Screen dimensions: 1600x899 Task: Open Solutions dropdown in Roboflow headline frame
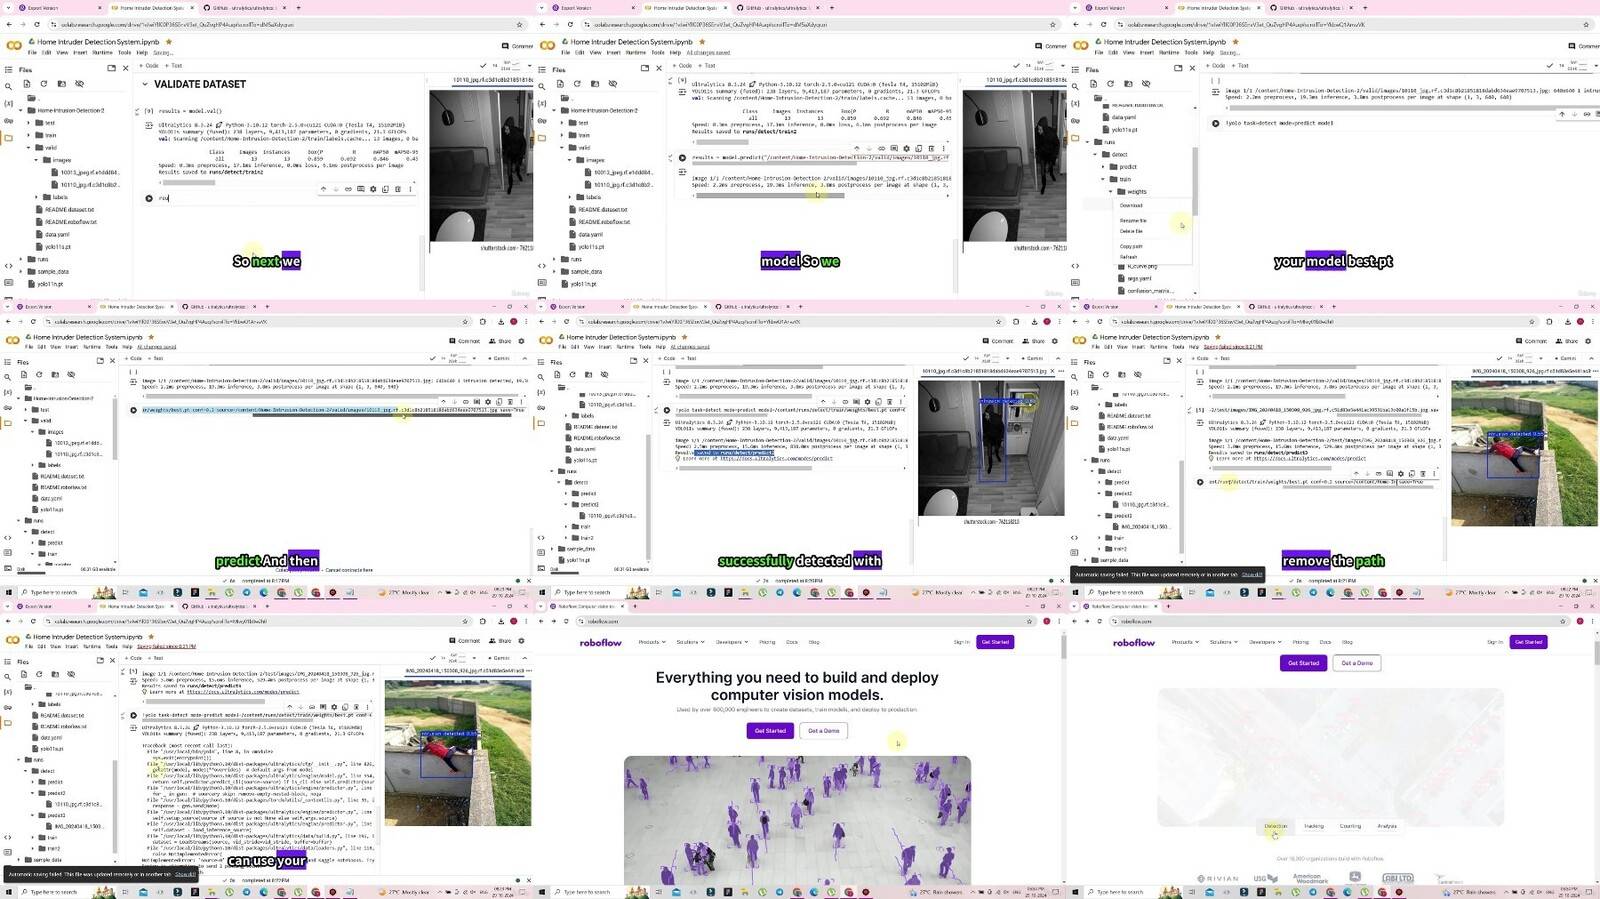(690, 642)
